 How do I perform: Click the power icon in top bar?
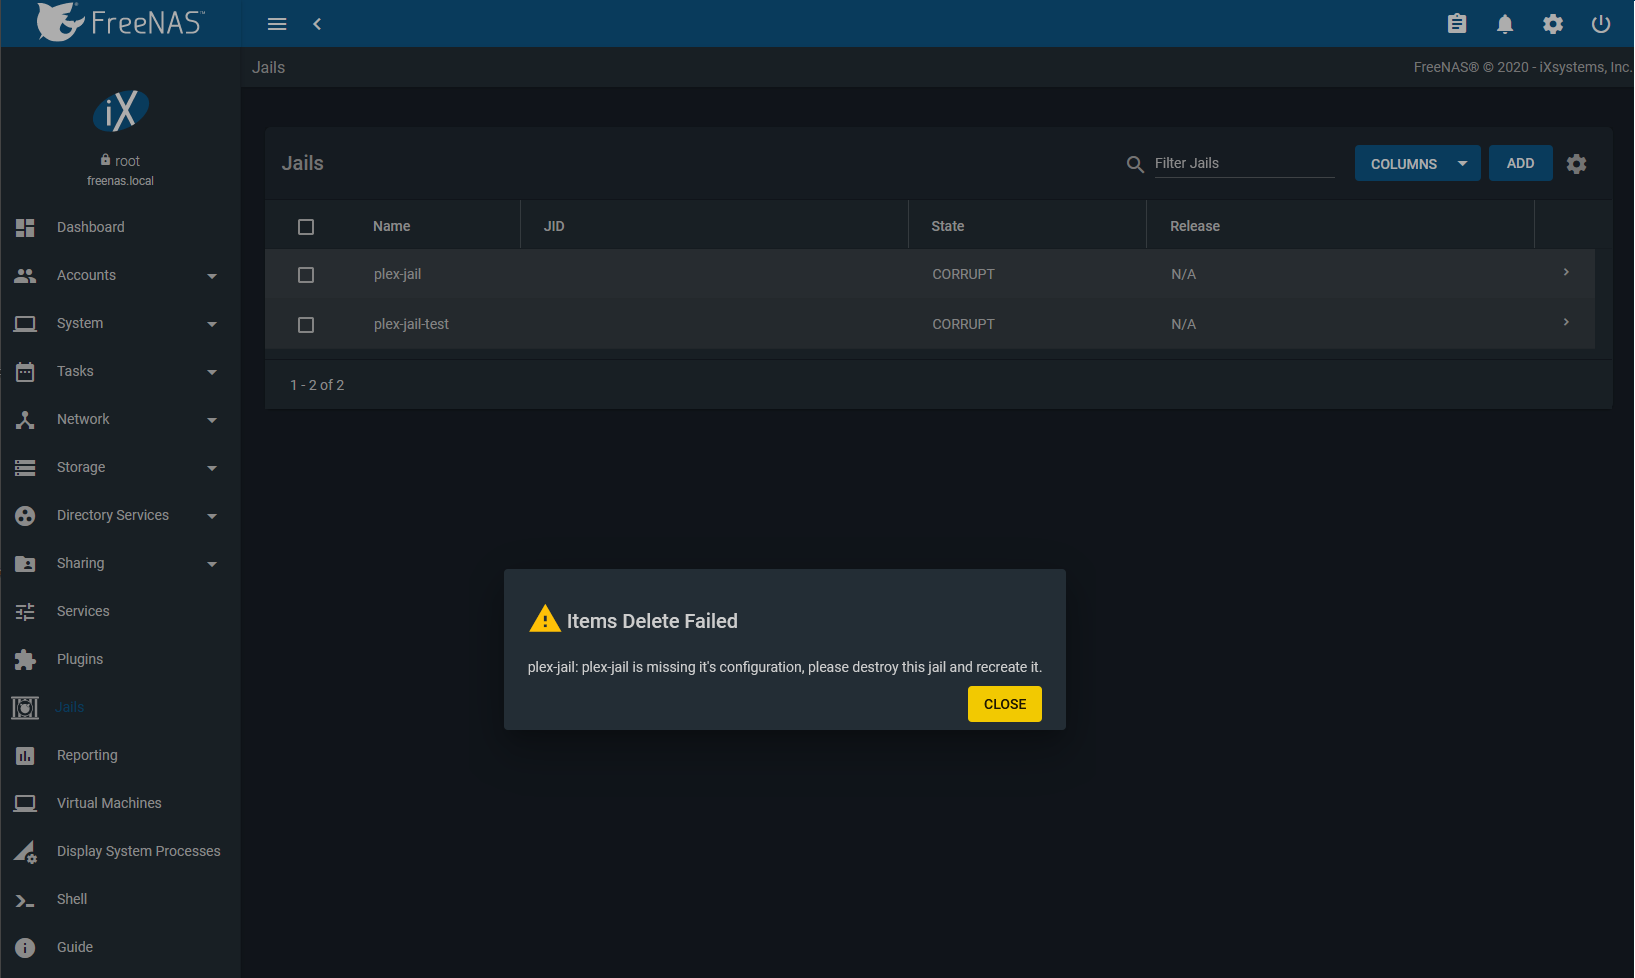click(x=1601, y=24)
